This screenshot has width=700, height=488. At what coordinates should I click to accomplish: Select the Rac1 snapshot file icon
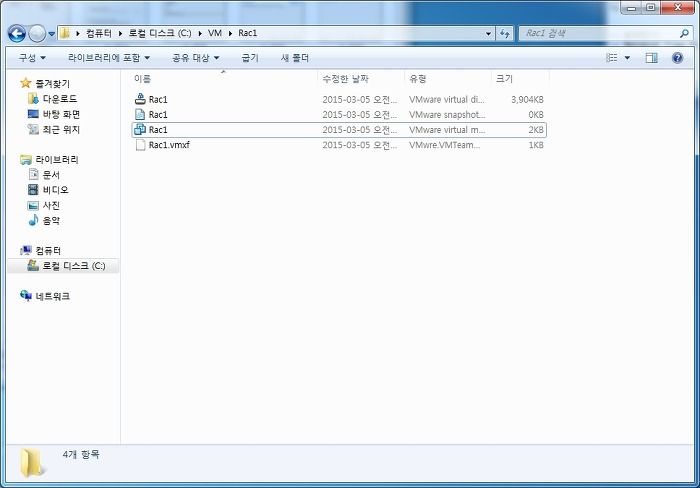tap(140, 114)
